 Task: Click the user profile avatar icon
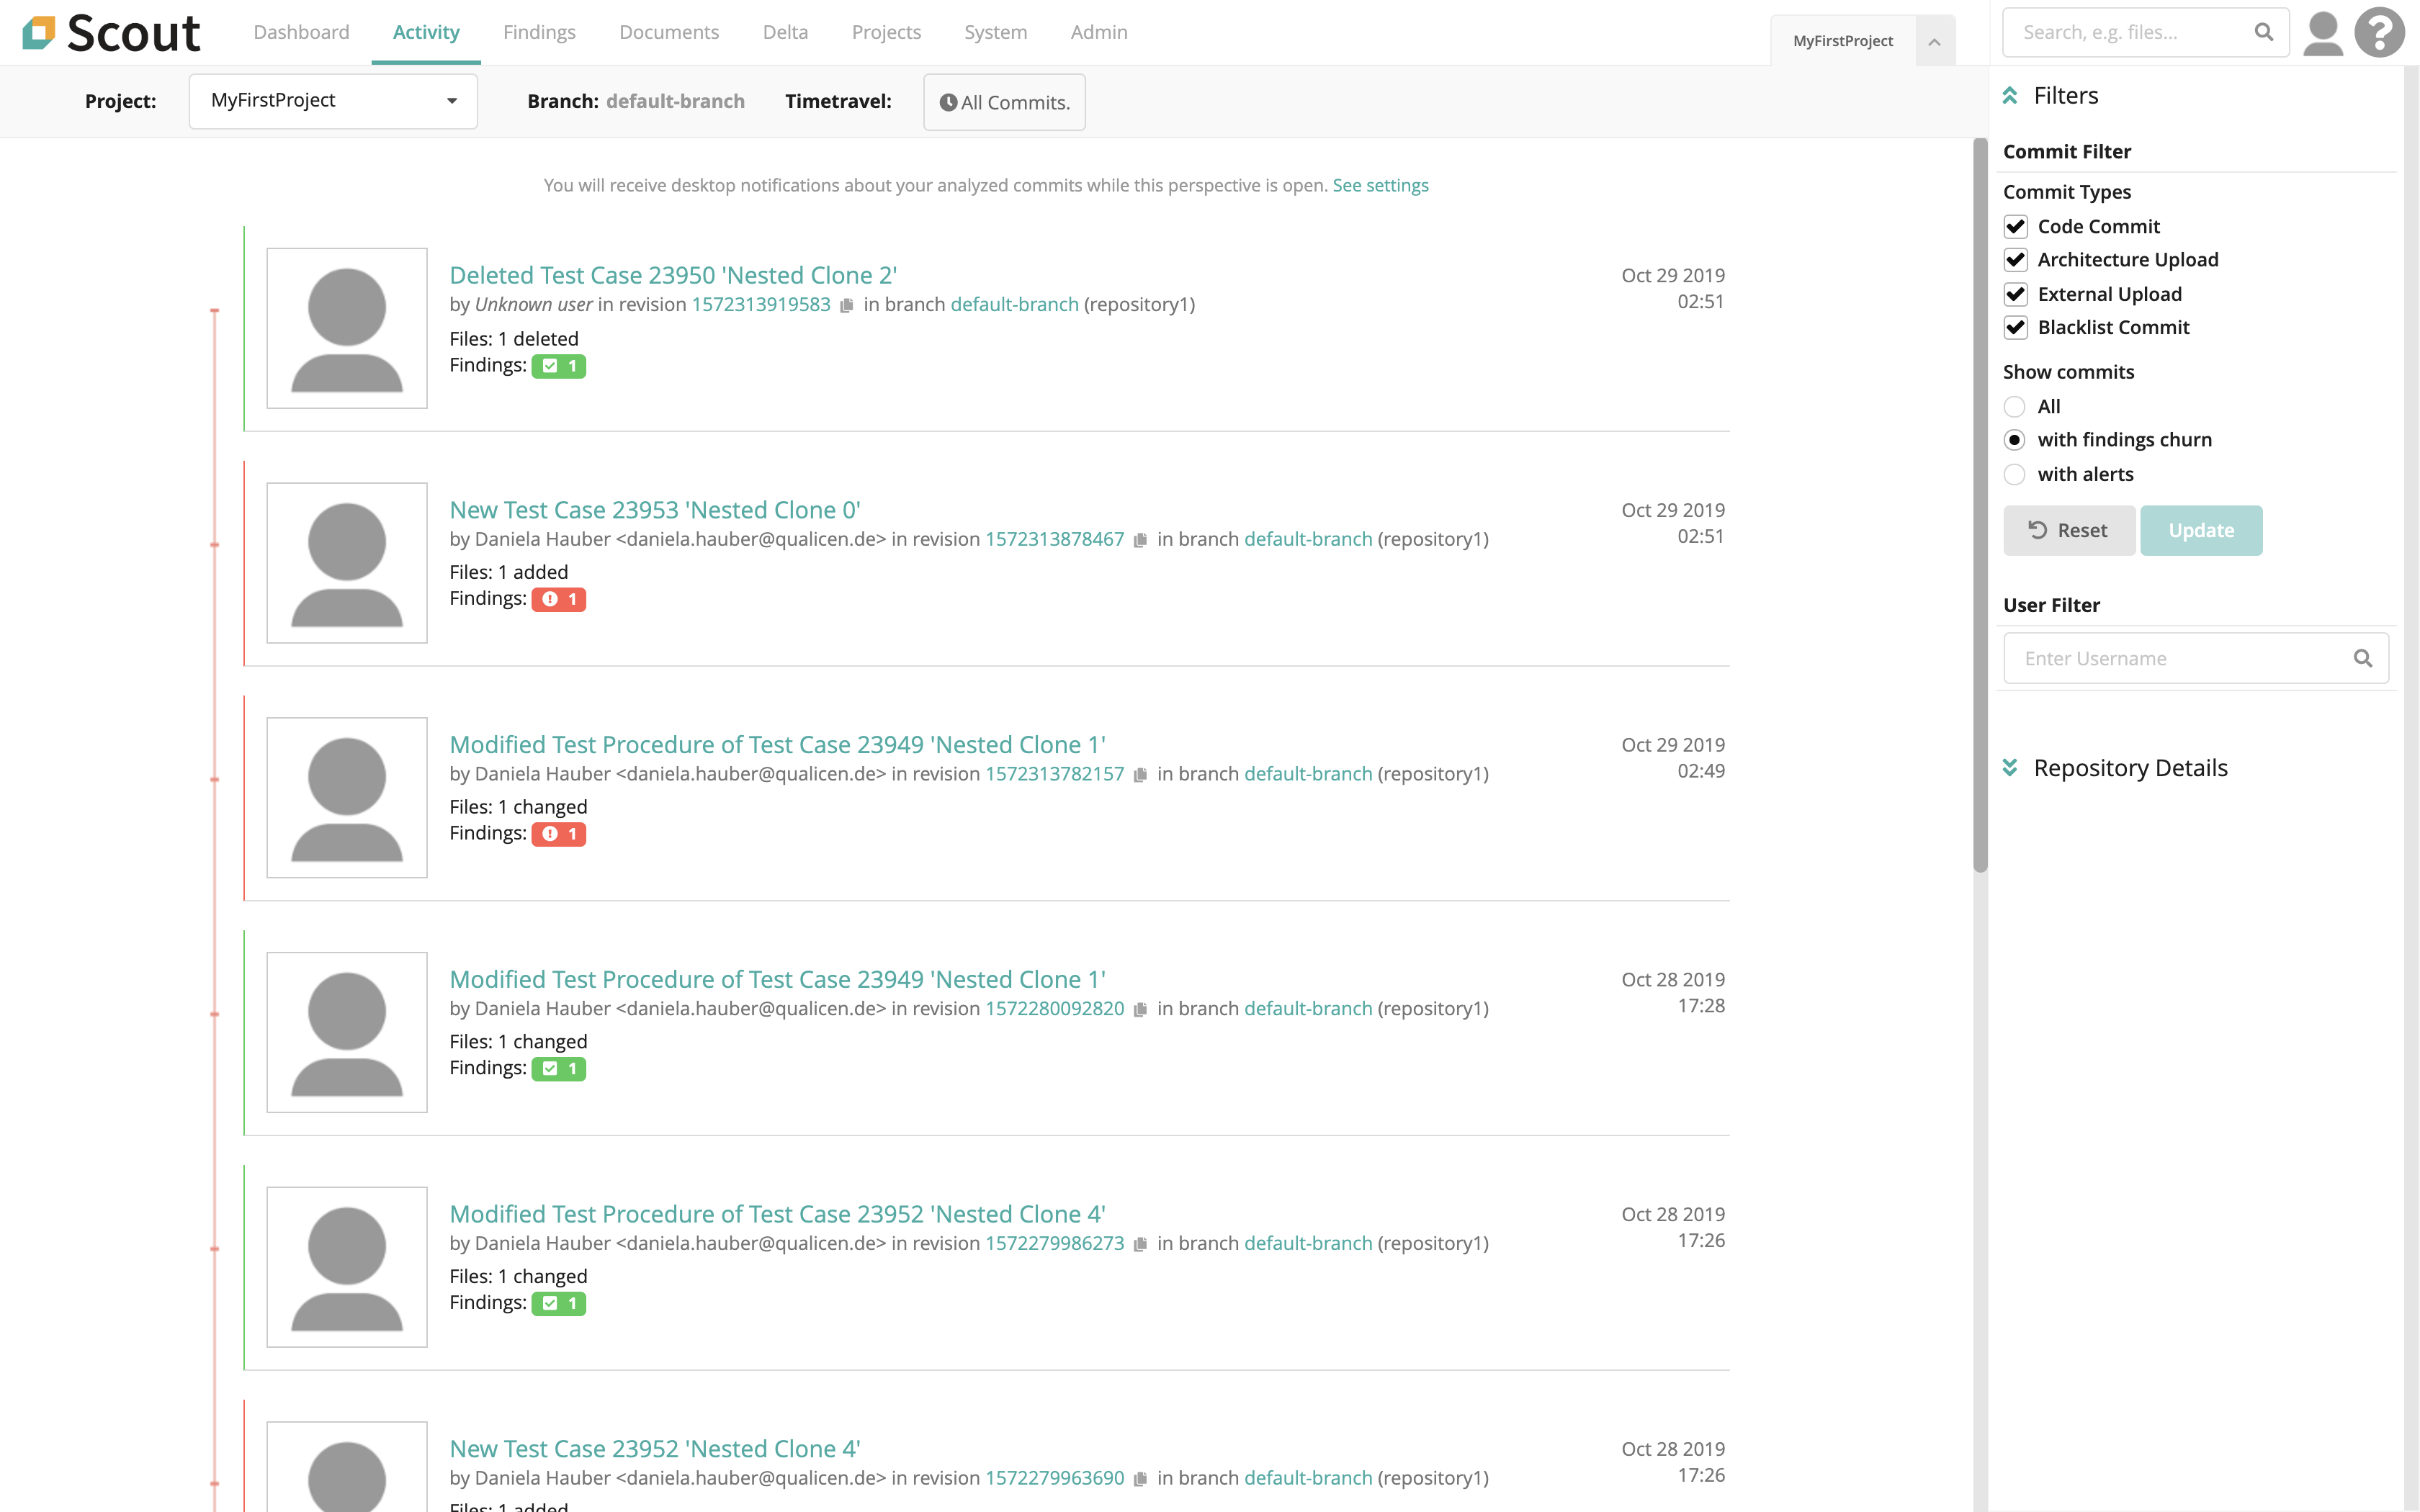(x=2322, y=32)
